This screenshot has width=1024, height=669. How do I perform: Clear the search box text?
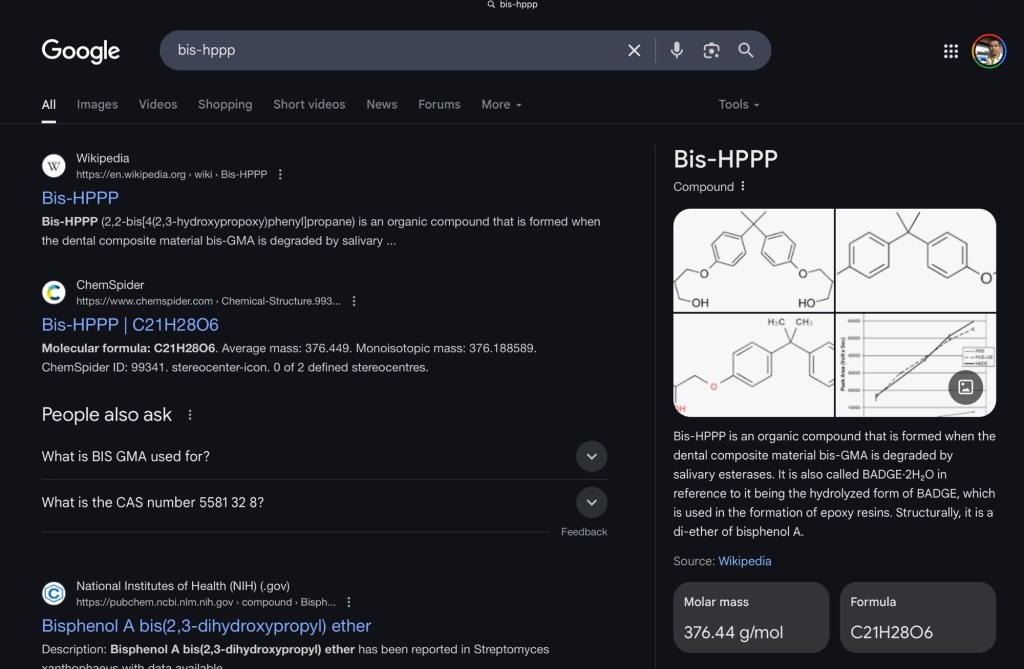[x=634, y=50]
